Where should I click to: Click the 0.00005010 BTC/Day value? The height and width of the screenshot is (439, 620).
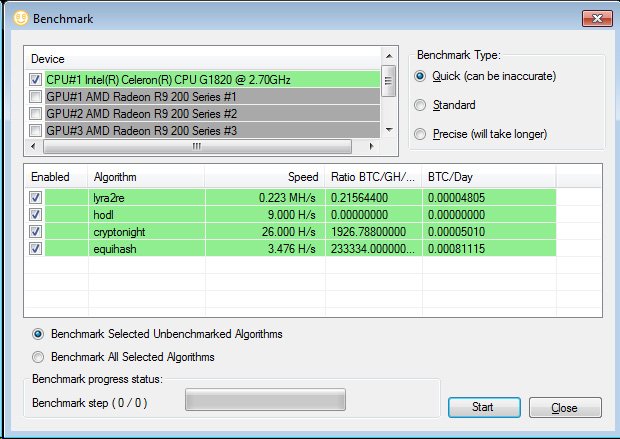coord(456,231)
